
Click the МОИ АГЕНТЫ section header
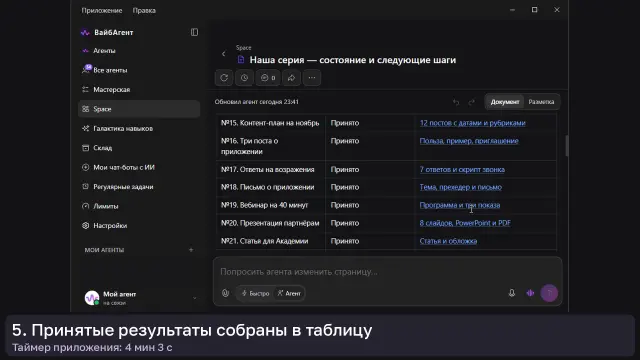tap(104, 250)
